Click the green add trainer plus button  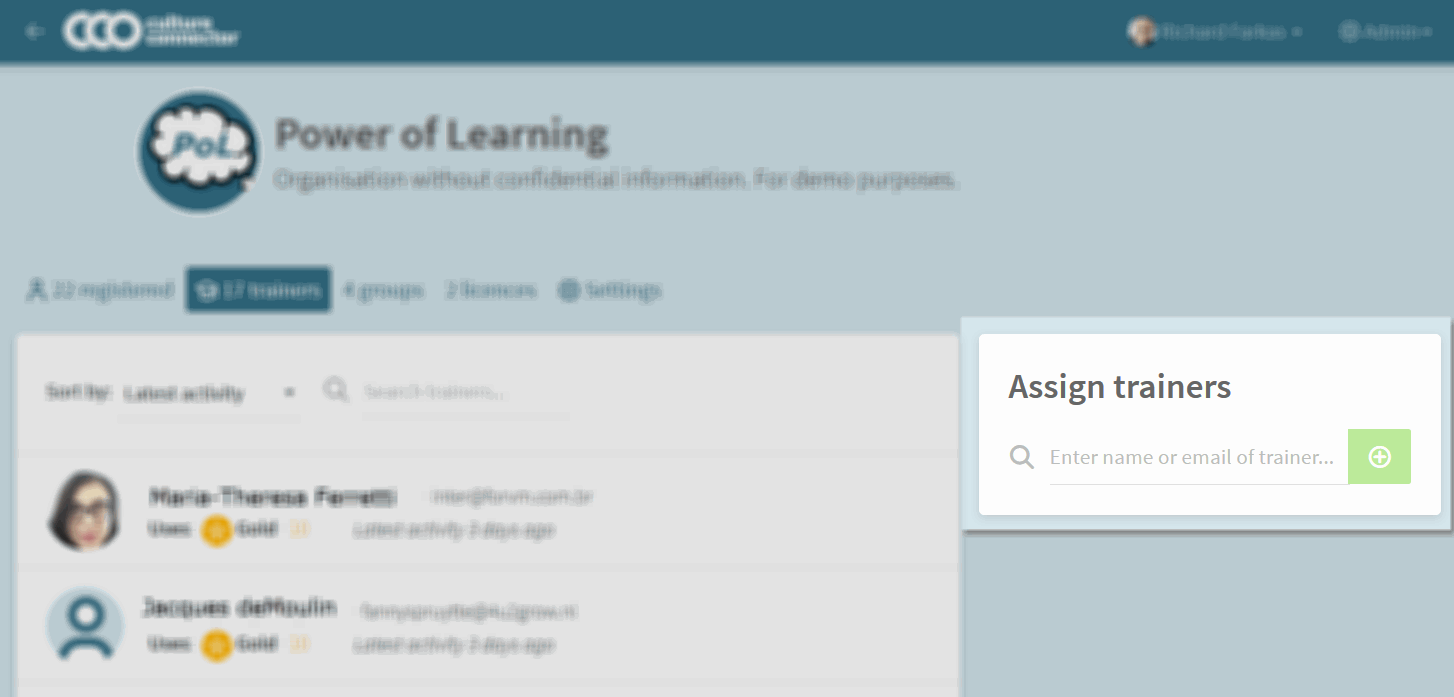point(1379,457)
